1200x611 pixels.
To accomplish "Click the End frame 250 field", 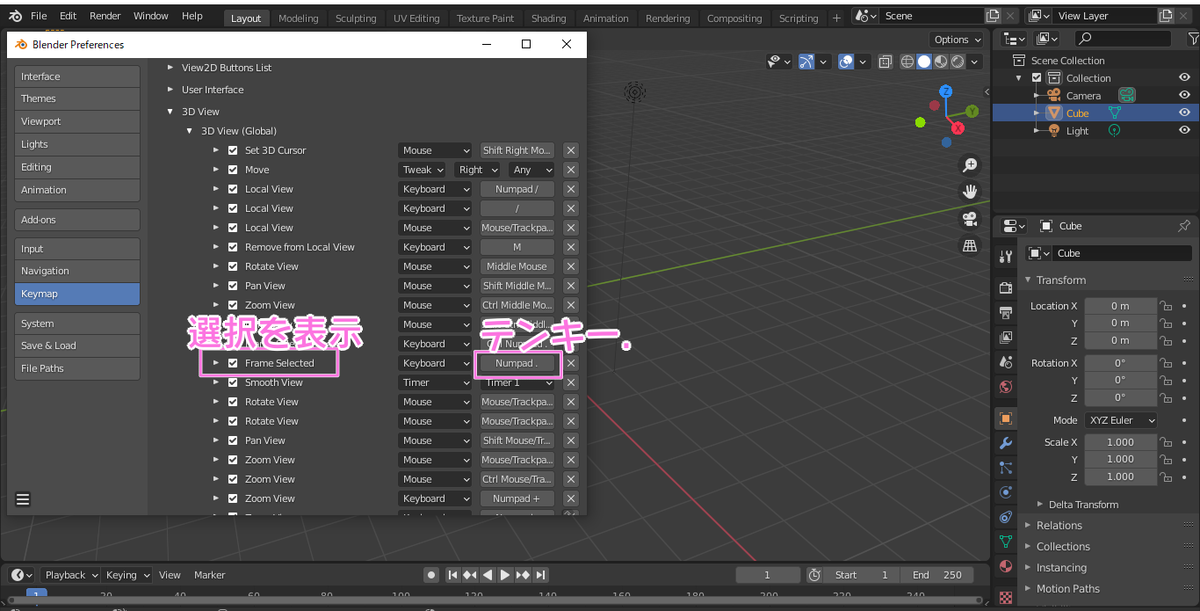I will (x=937, y=575).
